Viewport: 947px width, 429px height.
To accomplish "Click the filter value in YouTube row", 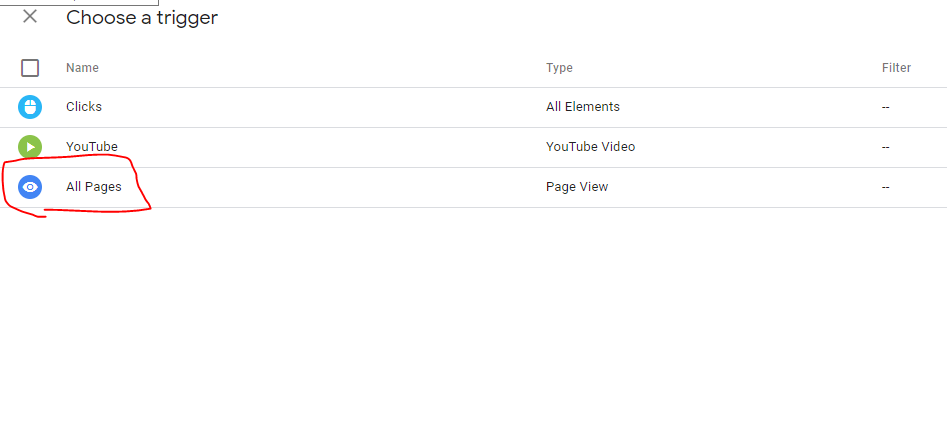I will coord(885,147).
